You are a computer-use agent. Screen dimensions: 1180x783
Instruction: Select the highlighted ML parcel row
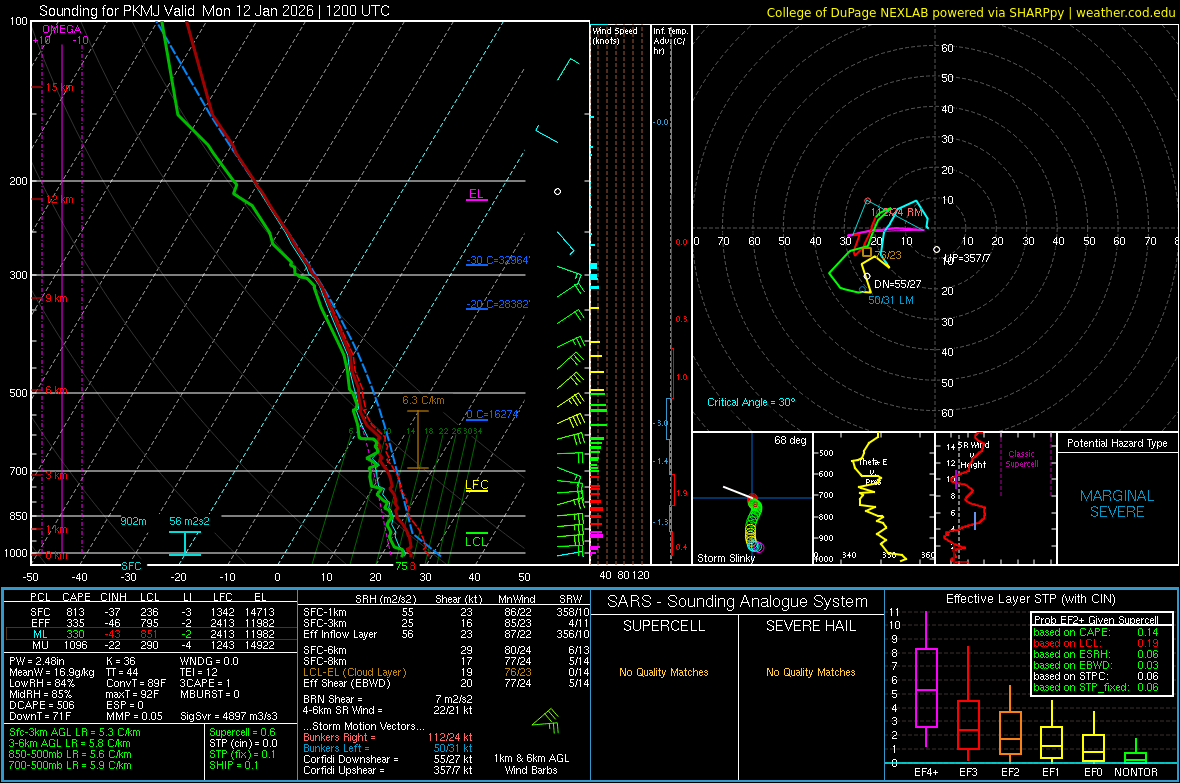click(151, 635)
